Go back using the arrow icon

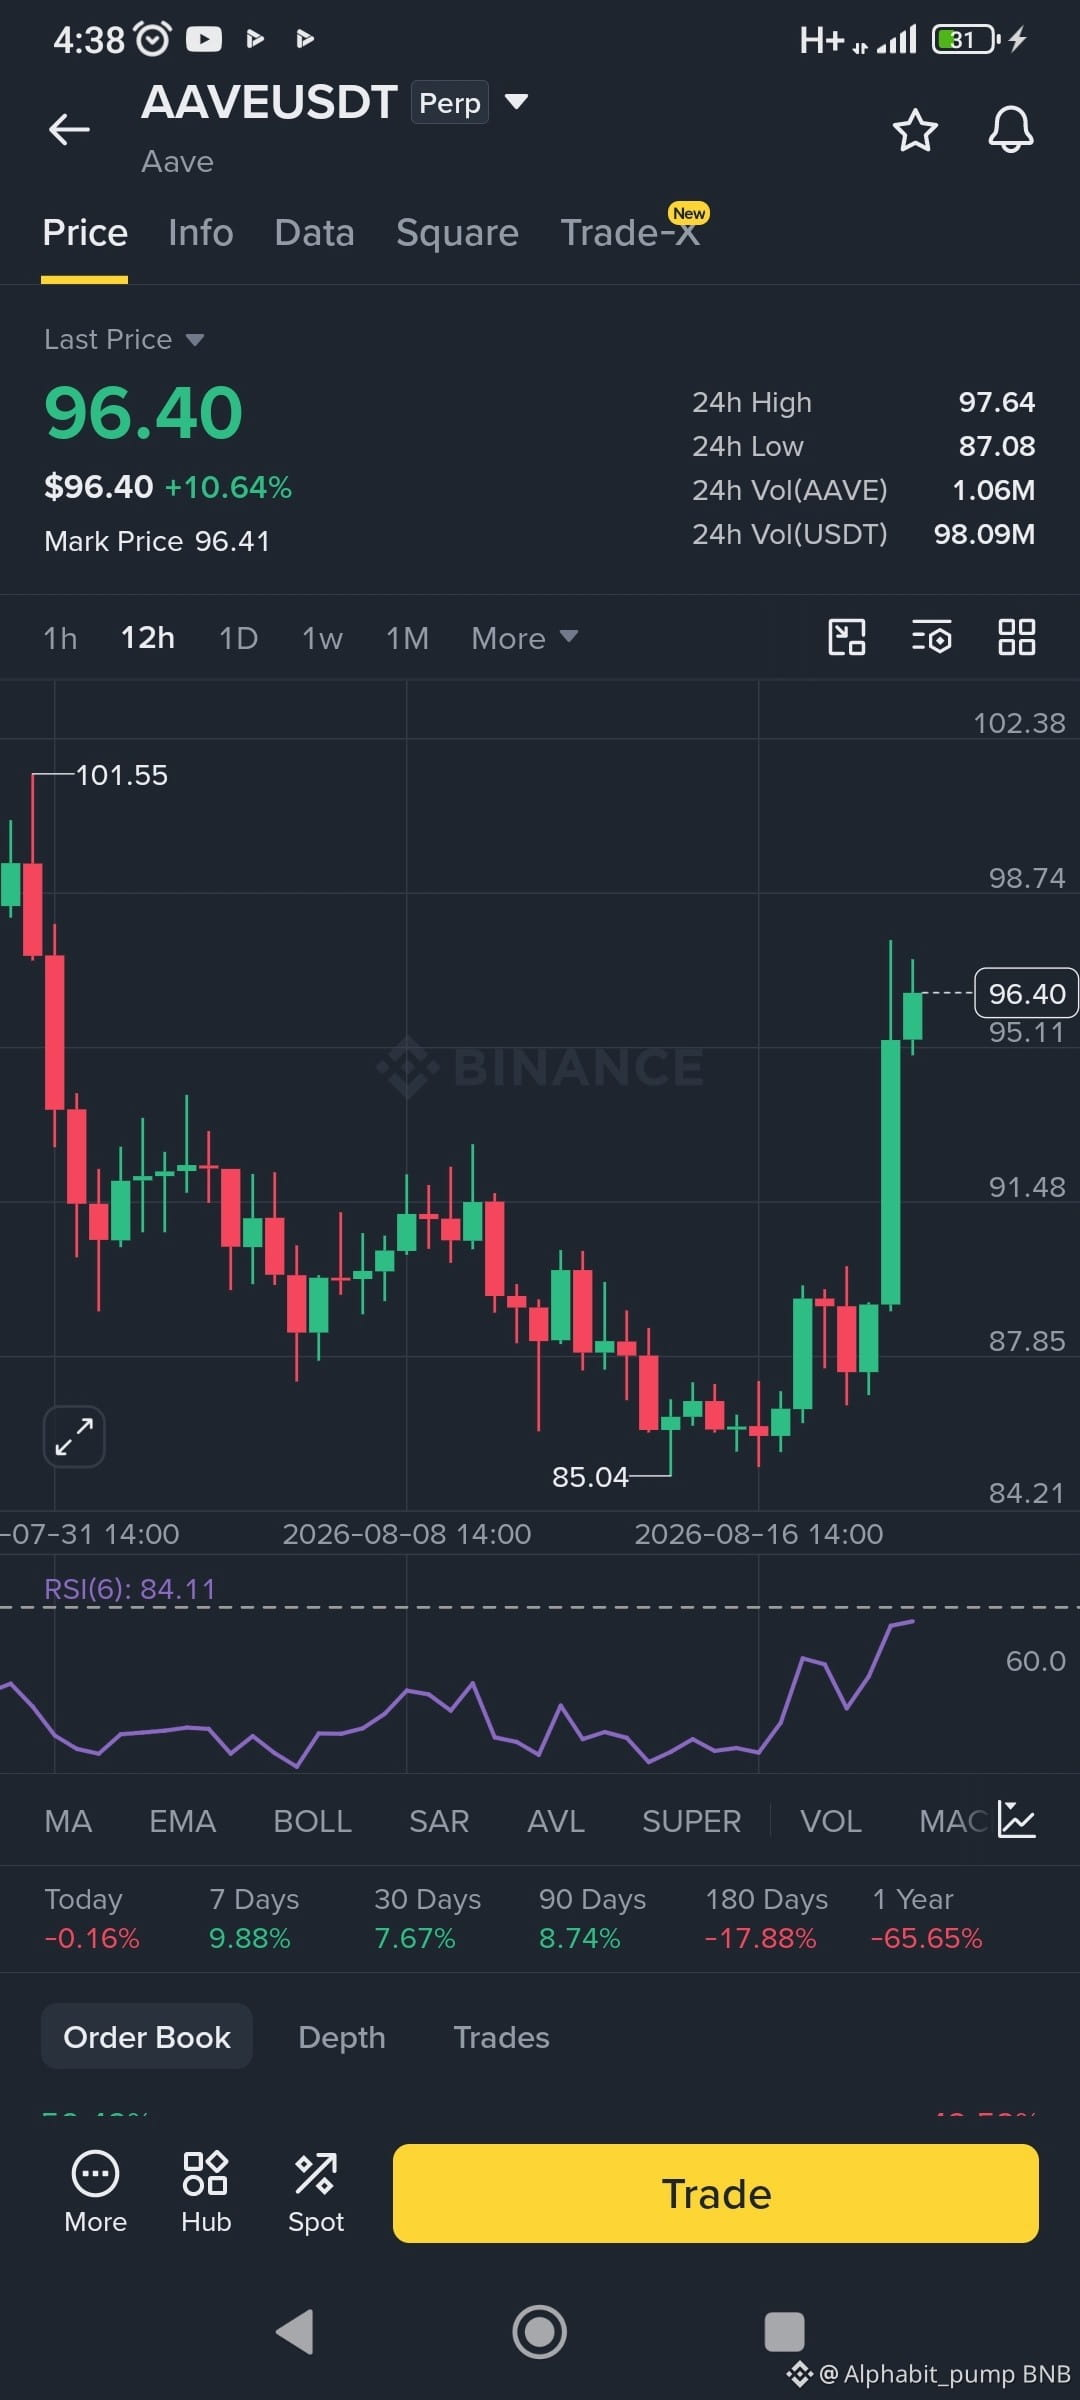coord(69,129)
